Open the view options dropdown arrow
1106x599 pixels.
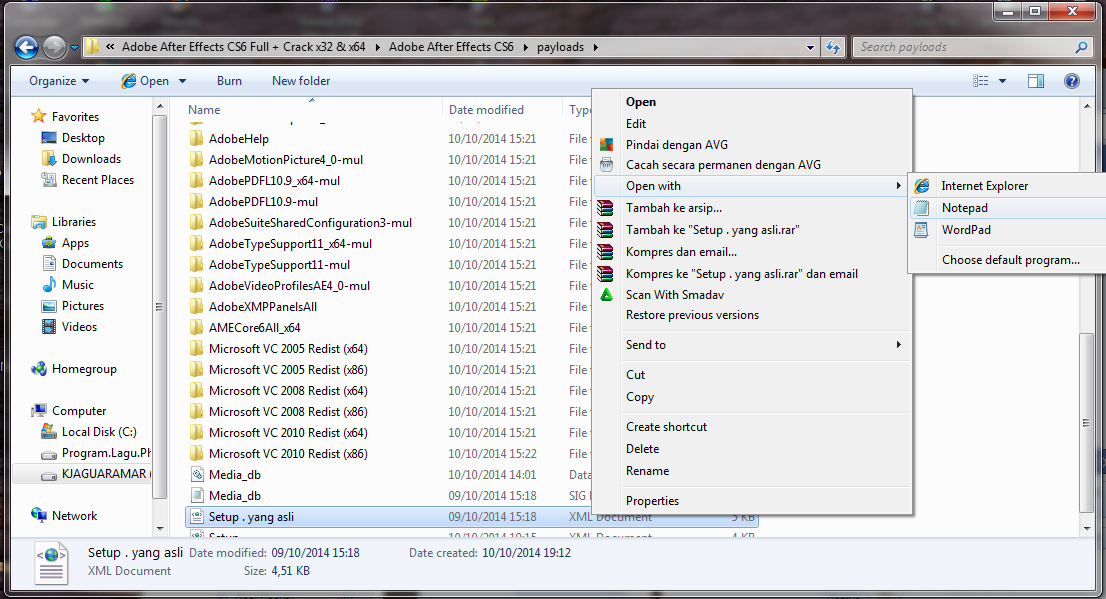coord(1002,81)
